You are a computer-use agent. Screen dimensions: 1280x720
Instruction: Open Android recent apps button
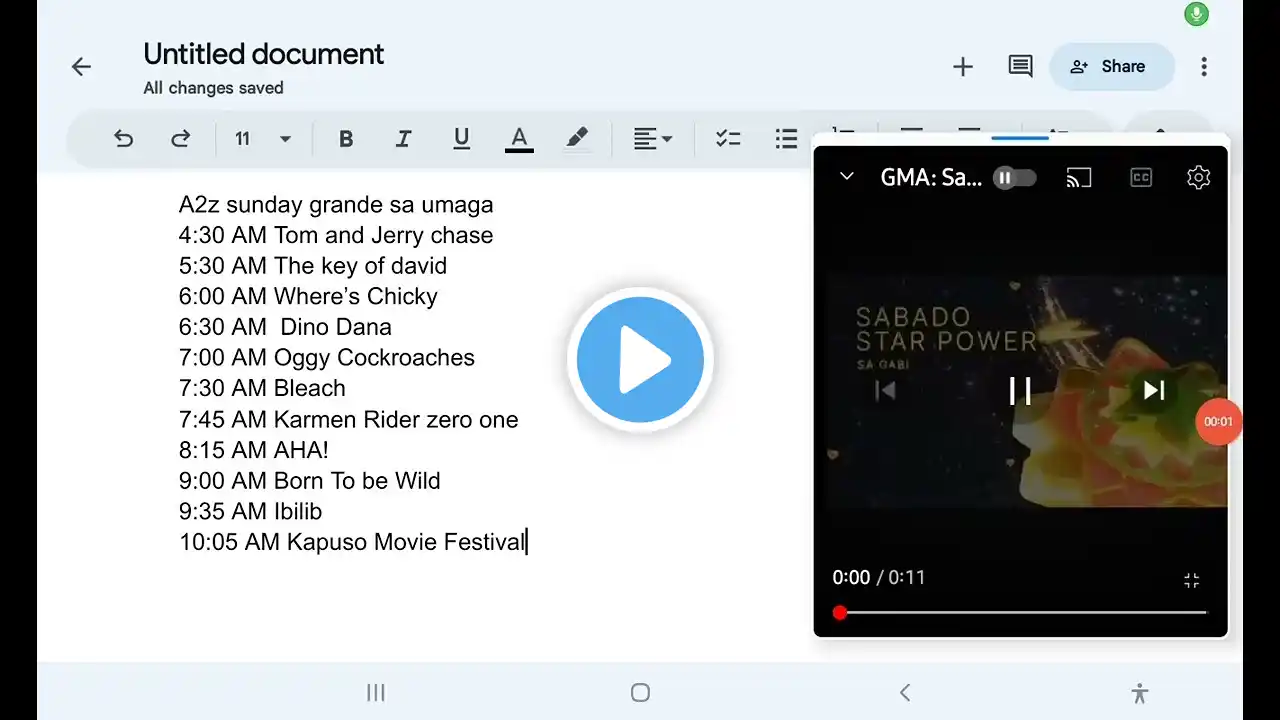[376, 692]
